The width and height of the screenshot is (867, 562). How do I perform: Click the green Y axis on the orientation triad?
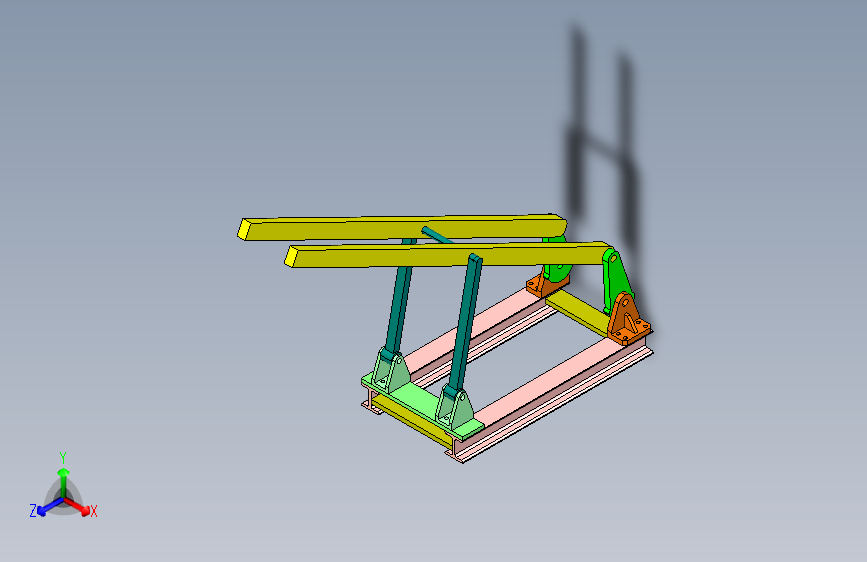click(x=63, y=482)
